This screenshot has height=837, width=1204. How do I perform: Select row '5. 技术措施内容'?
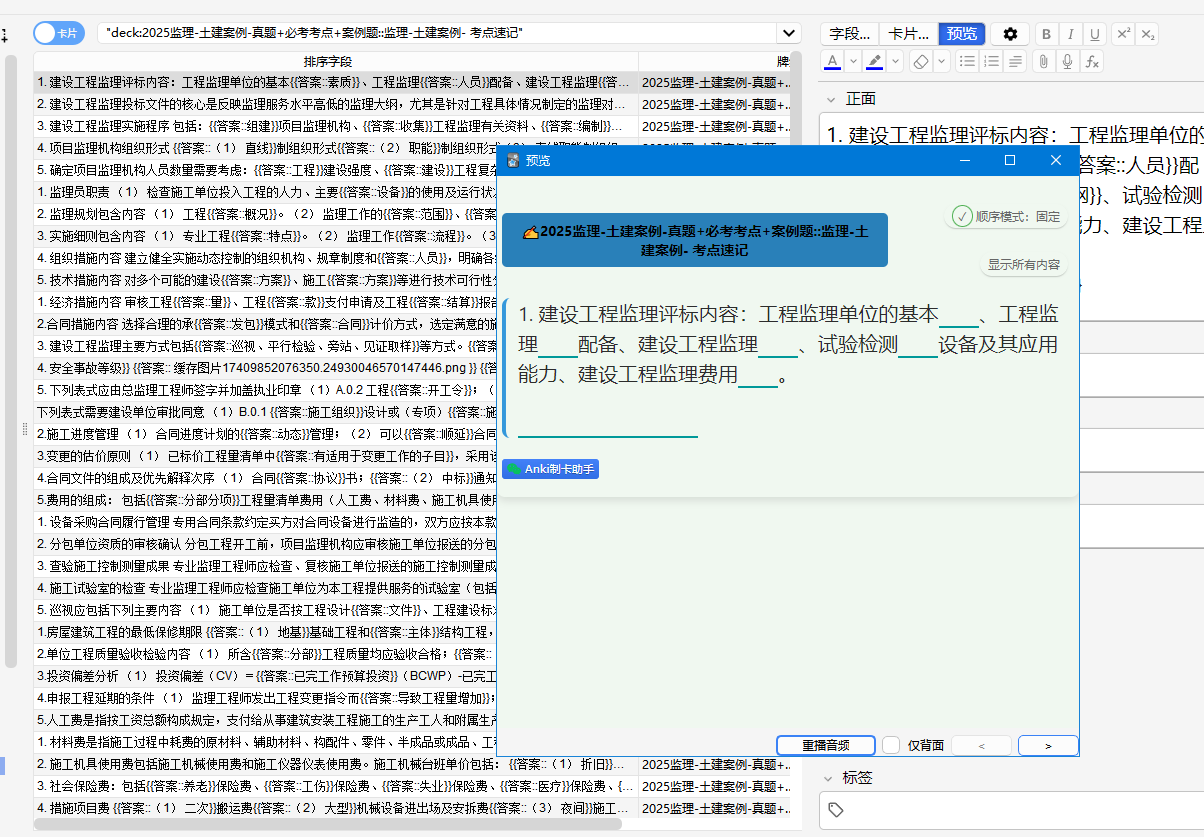click(x=265, y=279)
